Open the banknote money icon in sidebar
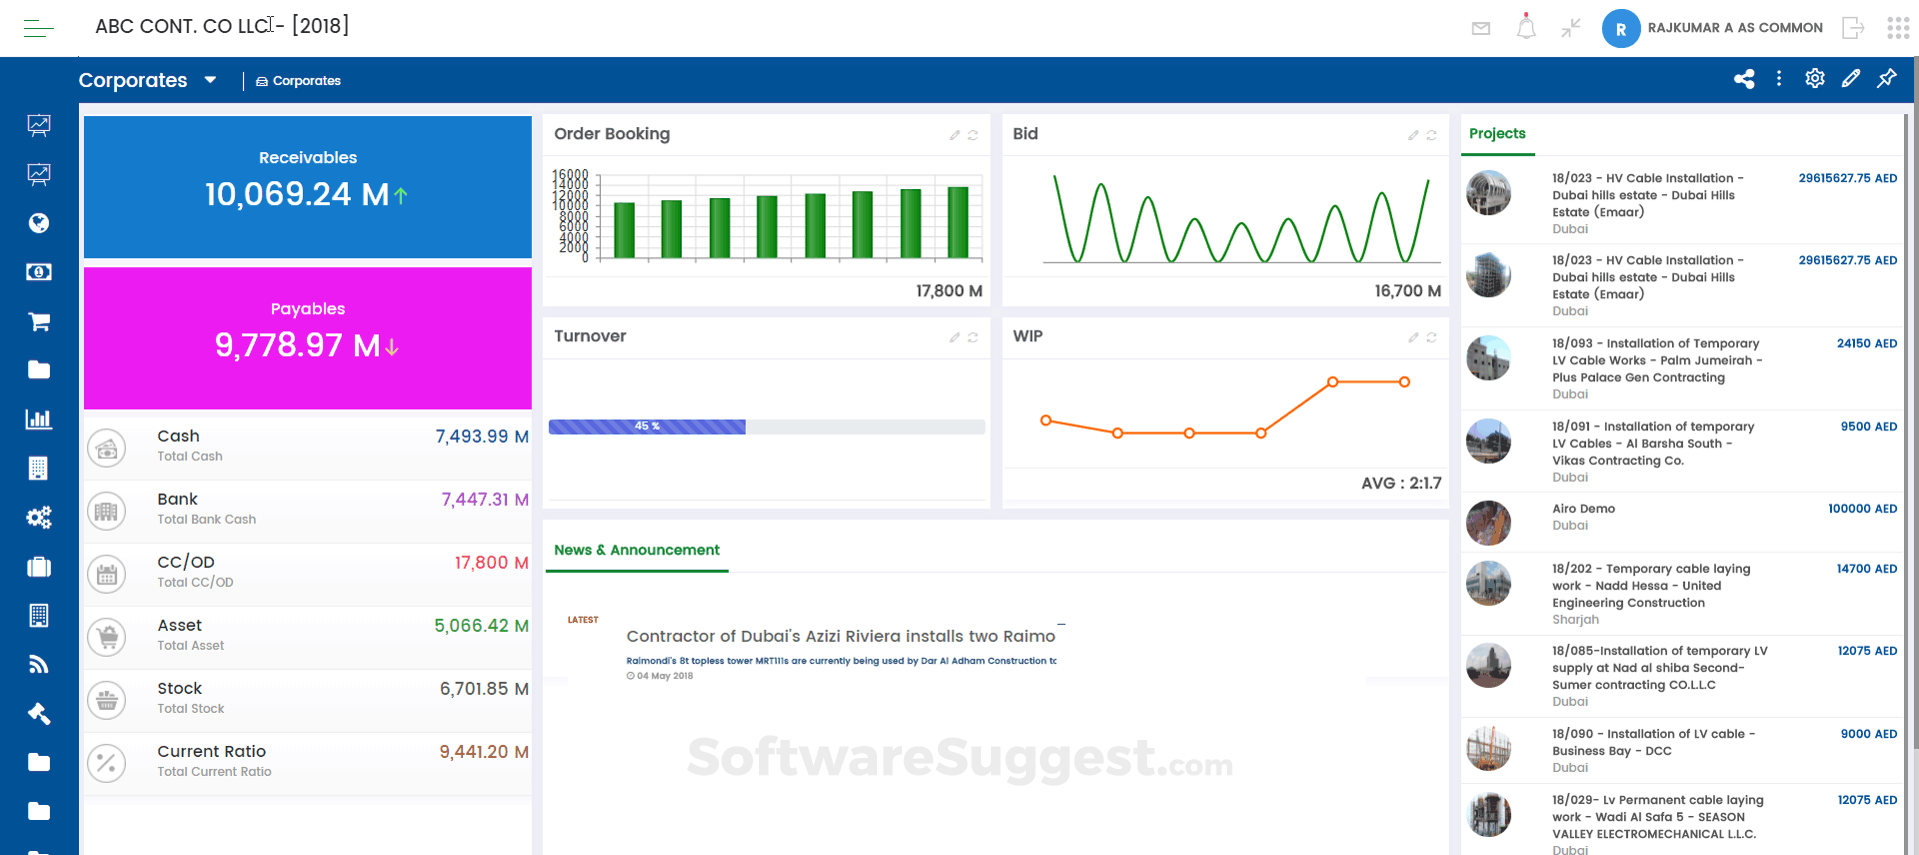Screen dimensions: 1919x855 click(x=39, y=272)
